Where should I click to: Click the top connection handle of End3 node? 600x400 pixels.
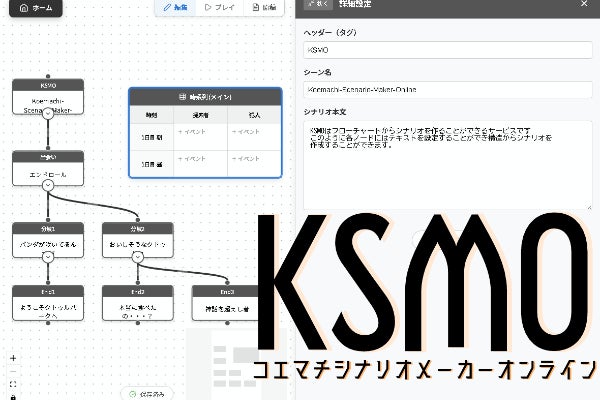coord(227,283)
